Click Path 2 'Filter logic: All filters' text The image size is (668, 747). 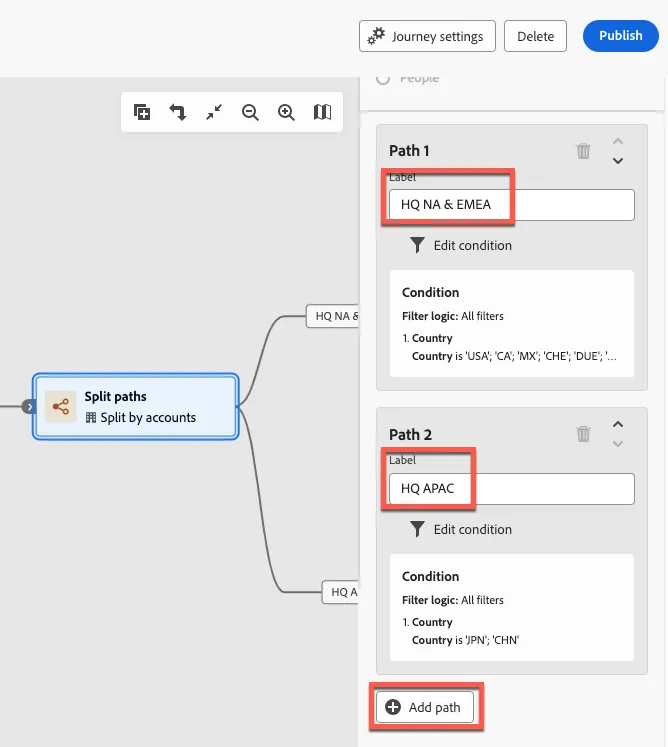[x=453, y=600]
